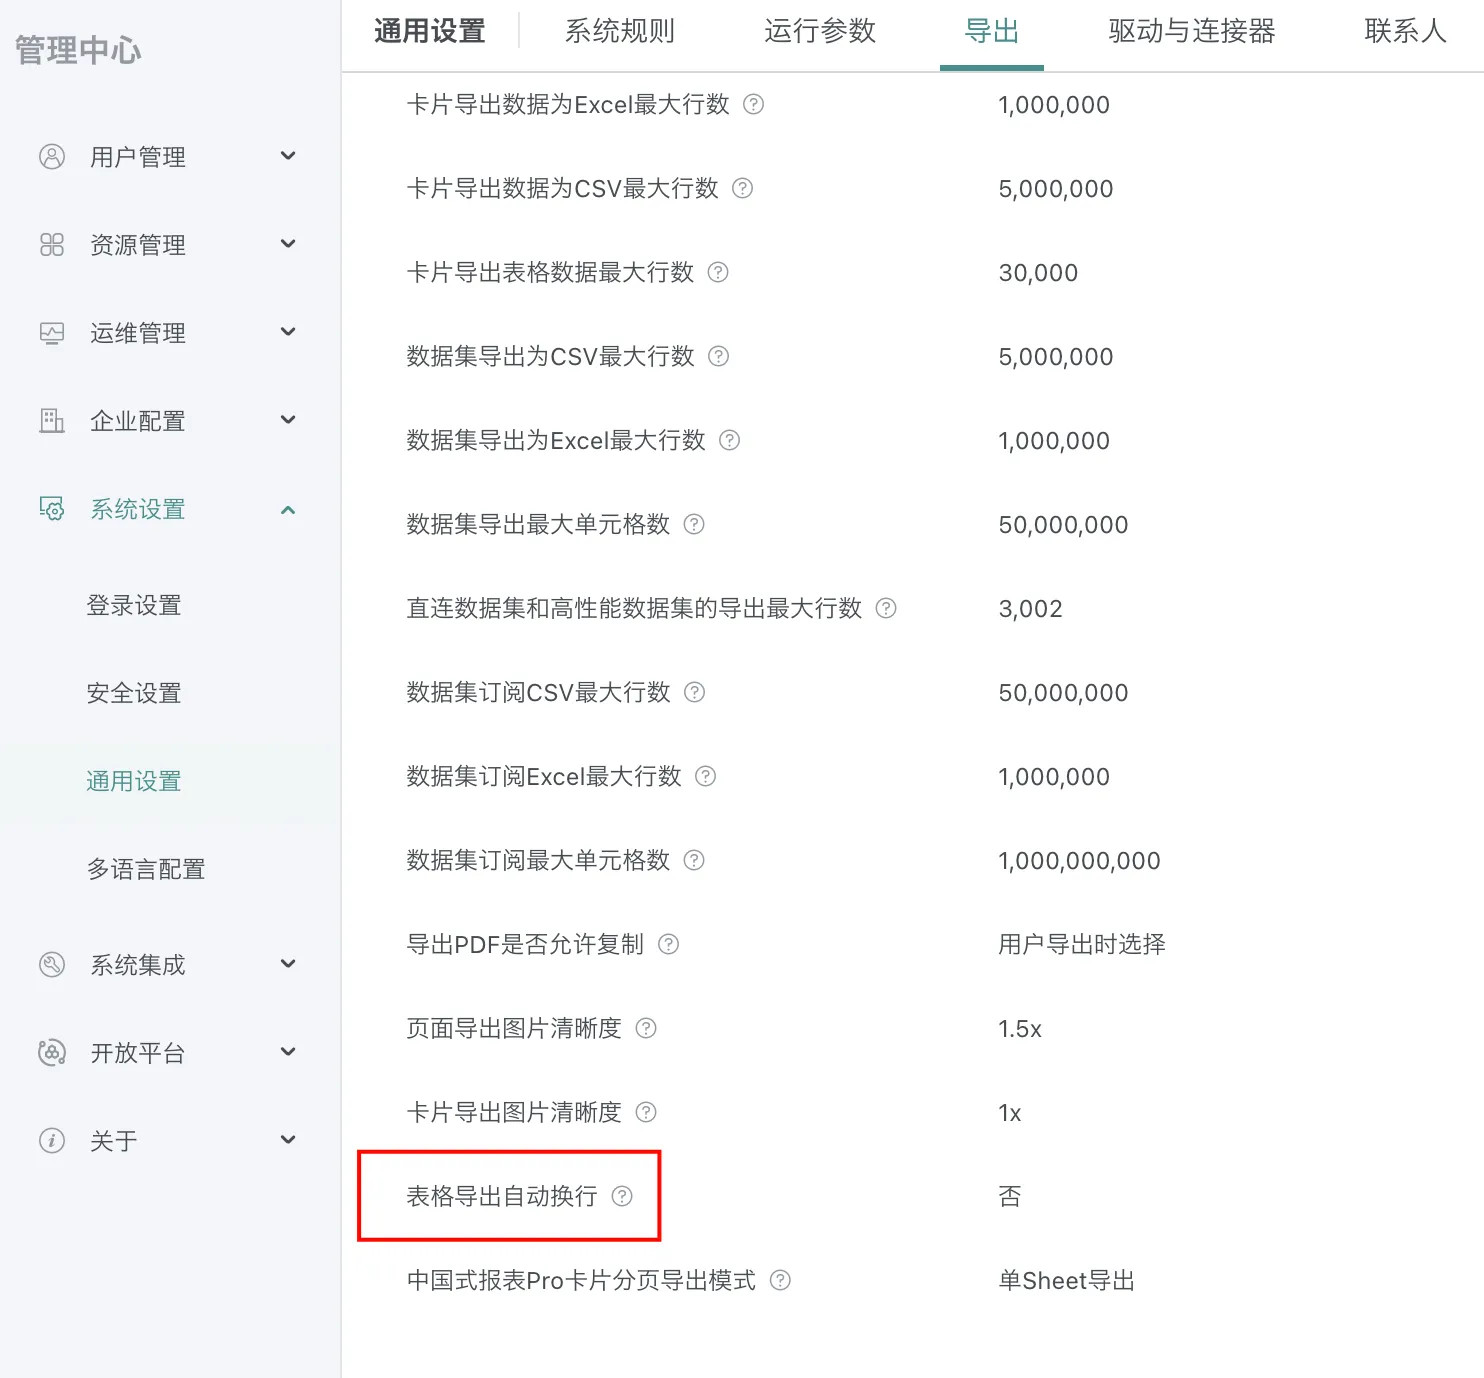Click the 用户管理 user icon in sidebar
Screen dimensions: 1484x1378
tap(52, 157)
